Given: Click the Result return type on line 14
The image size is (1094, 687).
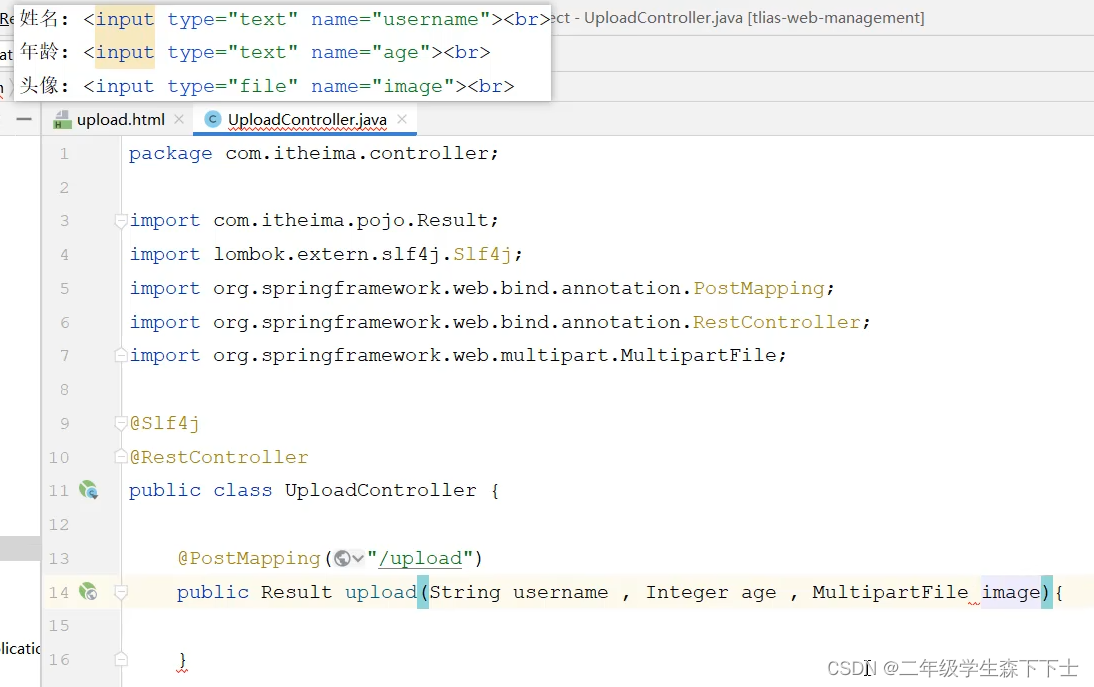Looking at the screenshot, I should 297,592.
